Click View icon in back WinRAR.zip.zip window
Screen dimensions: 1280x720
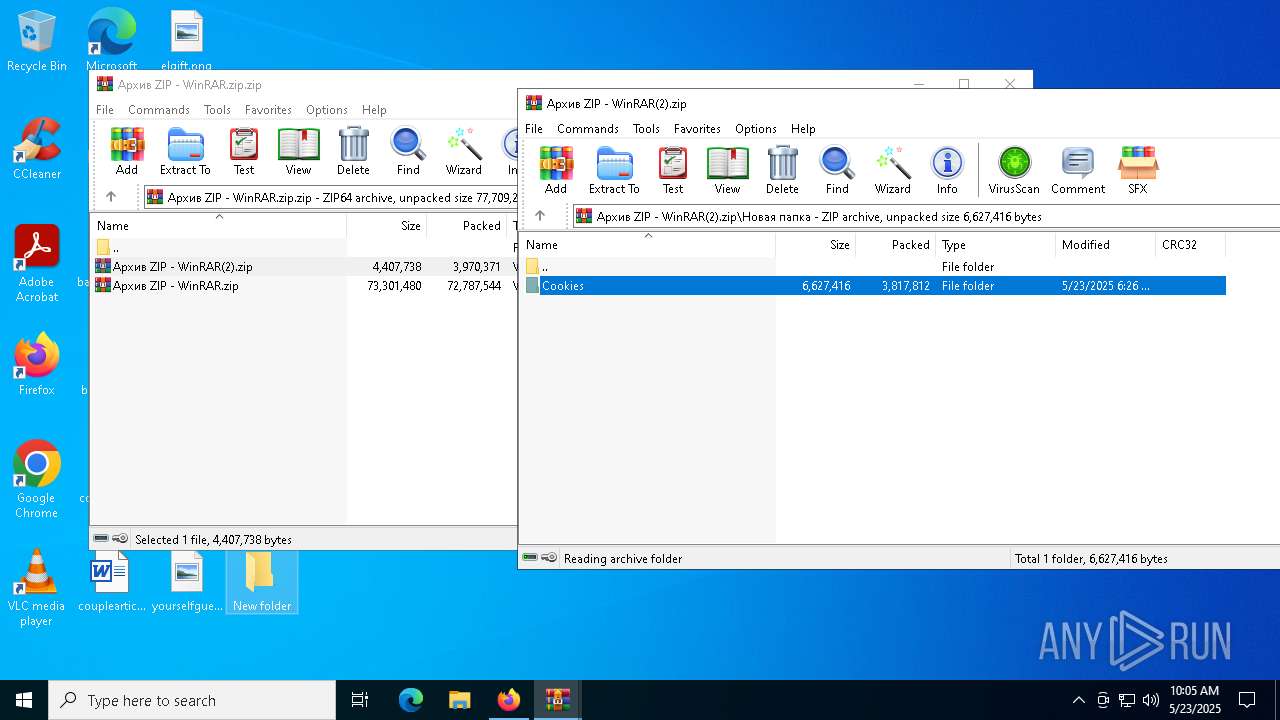pyautogui.click(x=298, y=151)
